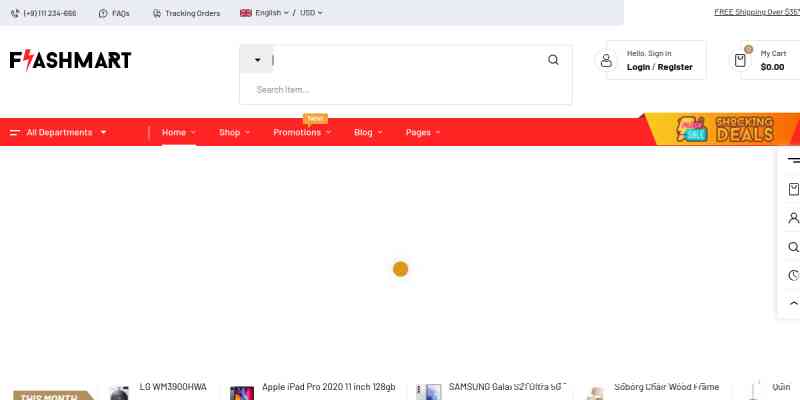
Task: Open the USD currency dropdown
Action: point(311,13)
